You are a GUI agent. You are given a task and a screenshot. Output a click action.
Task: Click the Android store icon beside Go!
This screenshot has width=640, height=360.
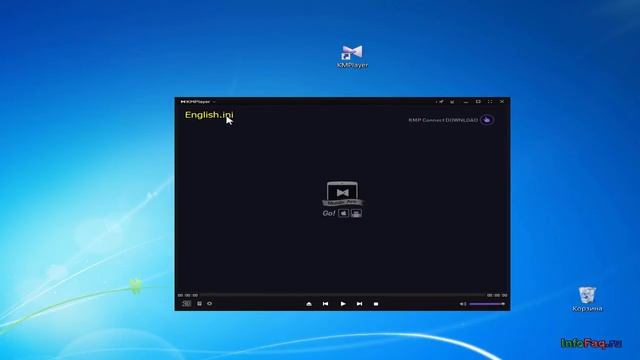(356, 213)
